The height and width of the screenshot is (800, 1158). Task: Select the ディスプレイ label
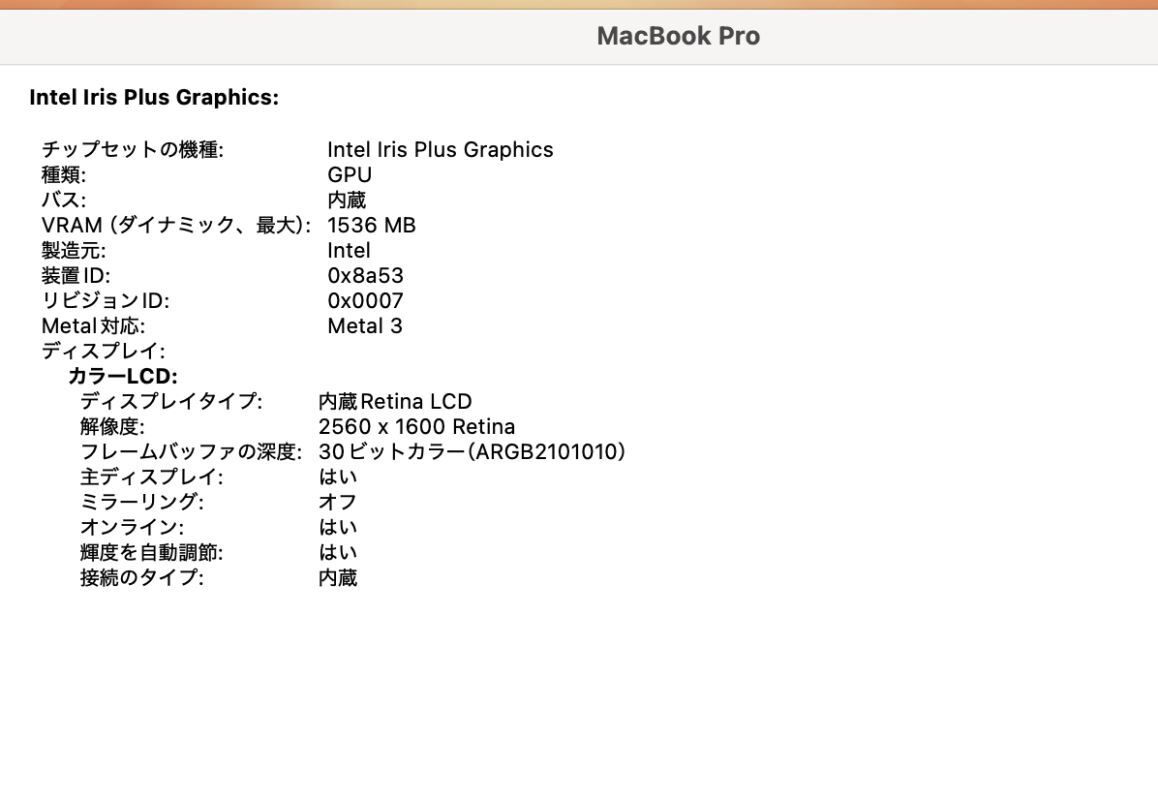[103, 351]
